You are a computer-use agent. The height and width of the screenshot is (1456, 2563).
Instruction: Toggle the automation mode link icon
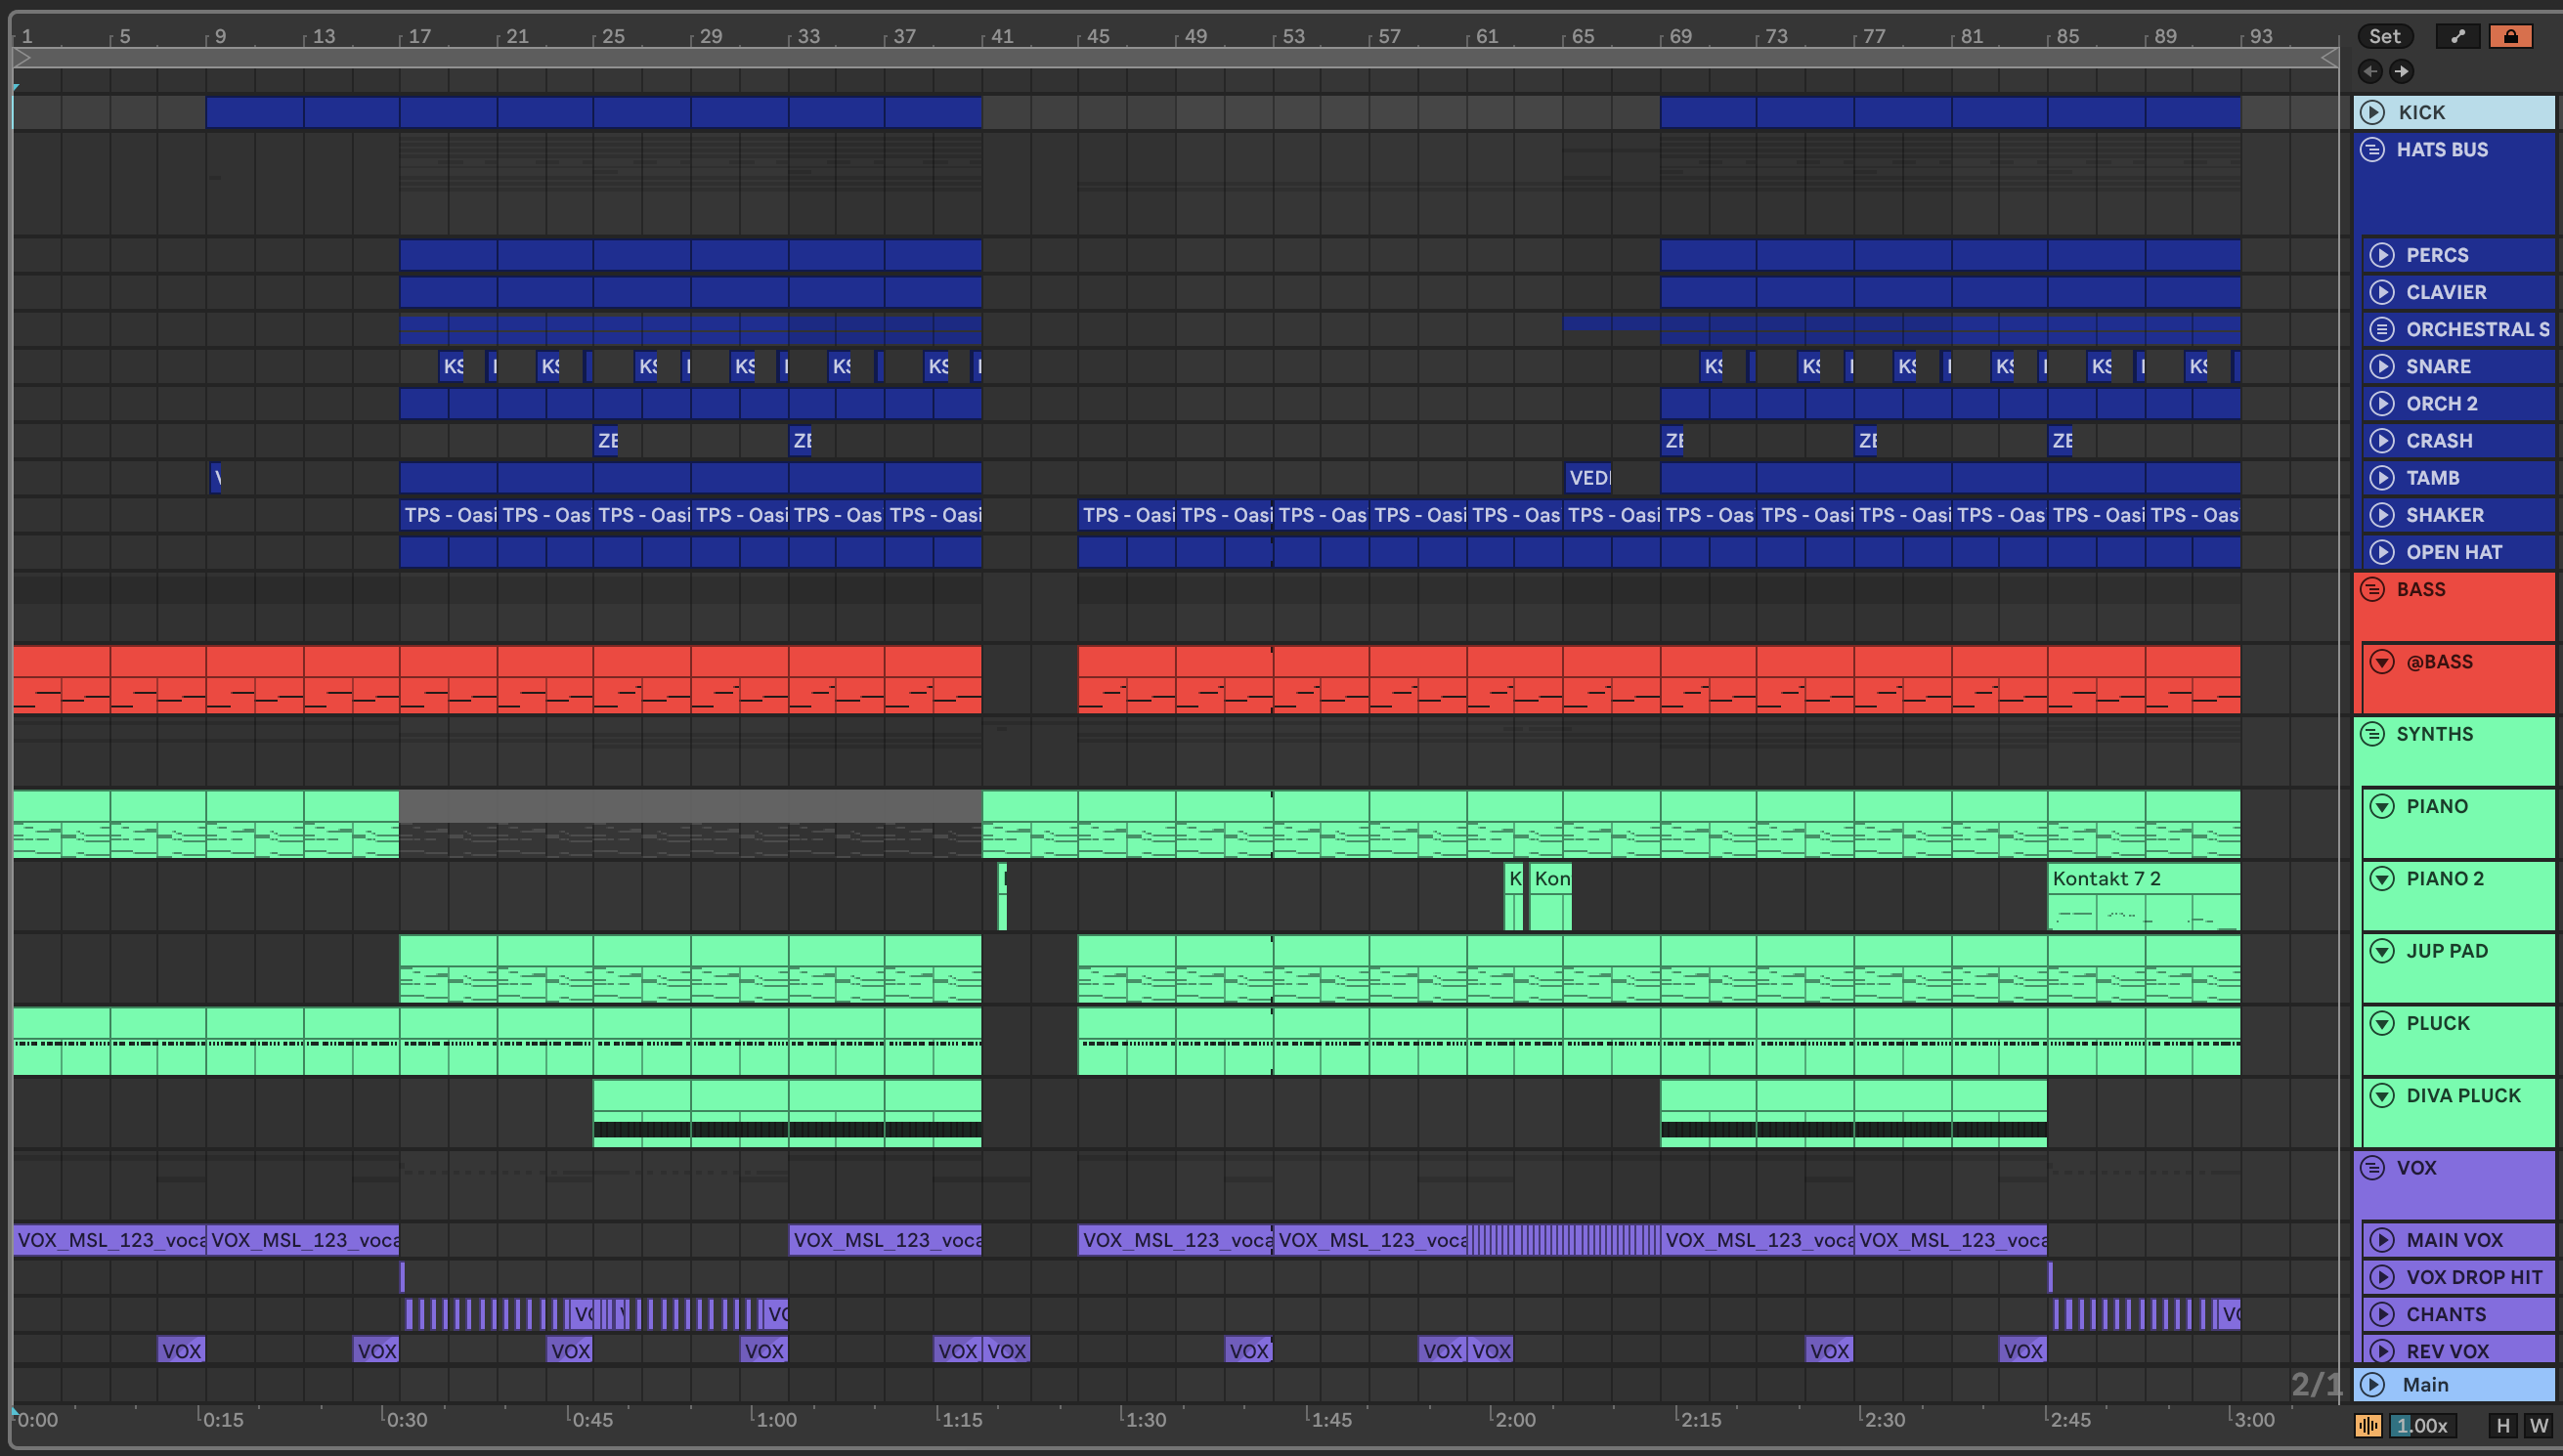pos(2457,36)
